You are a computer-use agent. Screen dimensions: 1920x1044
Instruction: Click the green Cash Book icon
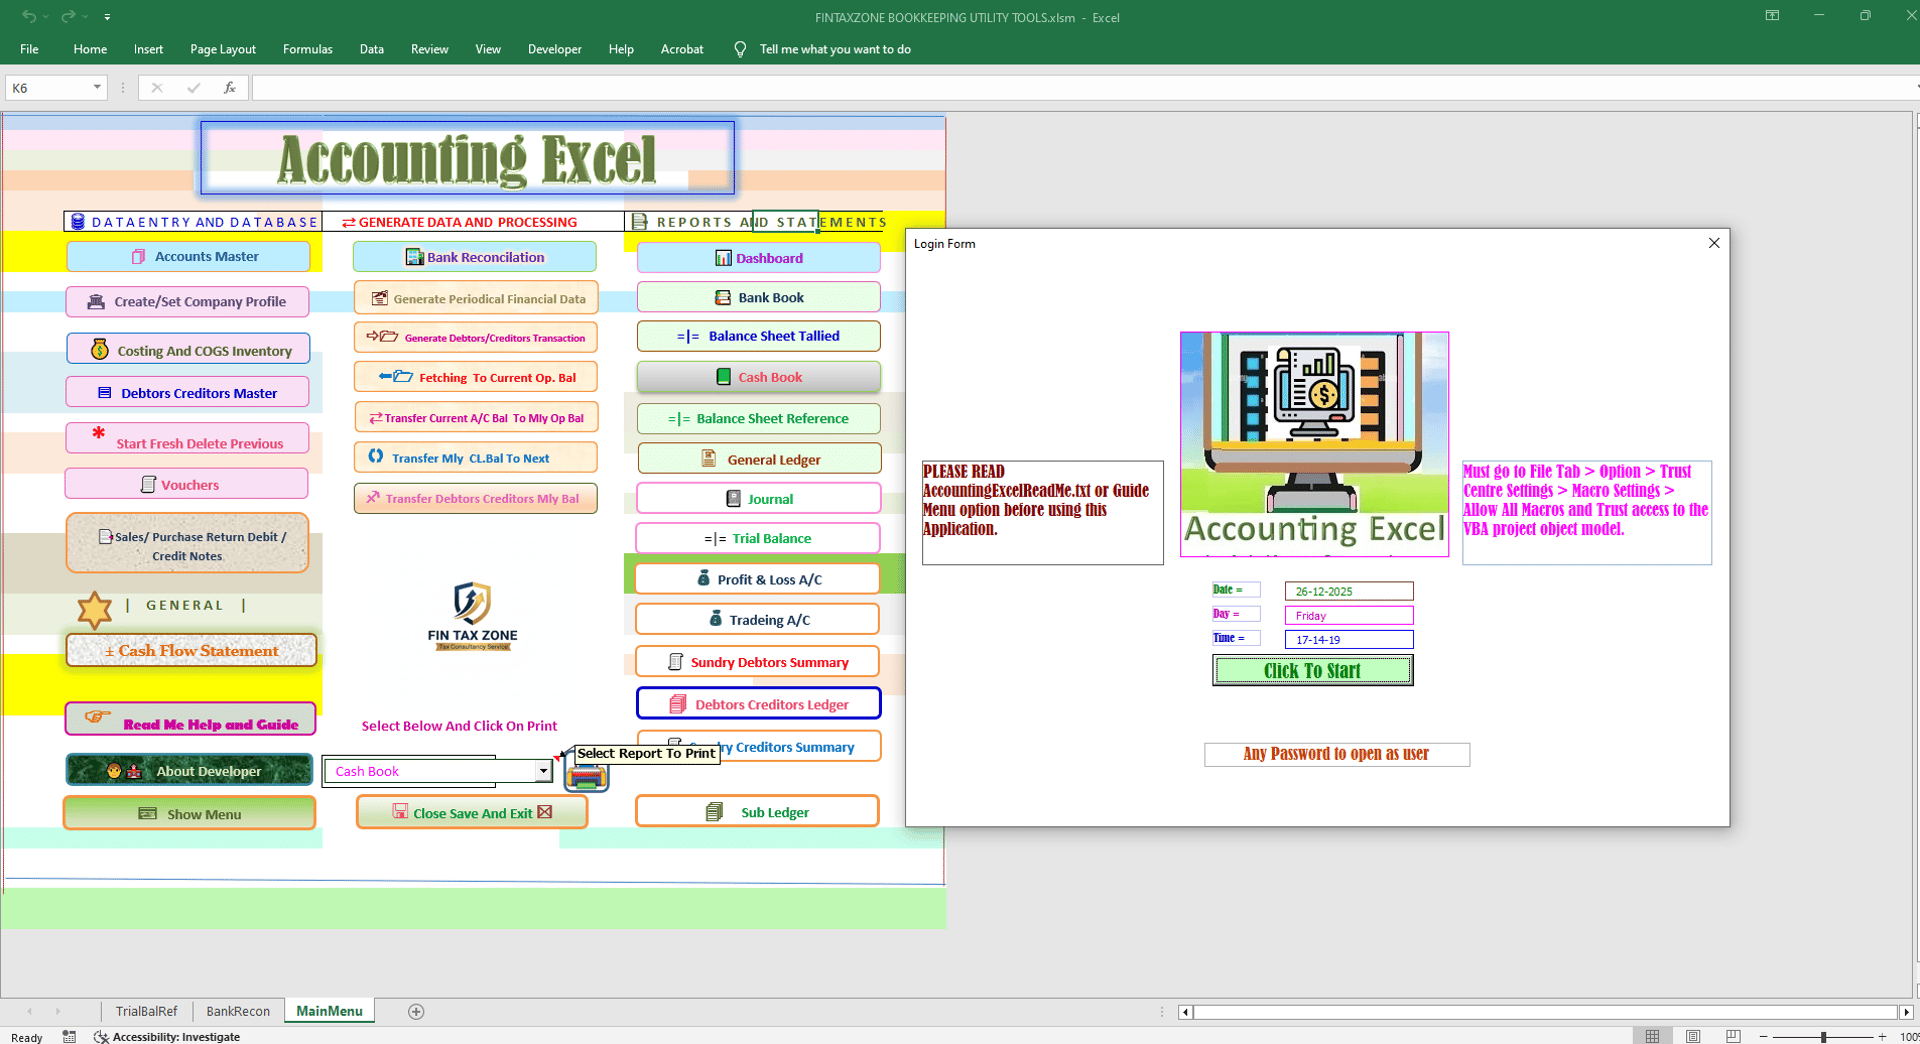(723, 377)
